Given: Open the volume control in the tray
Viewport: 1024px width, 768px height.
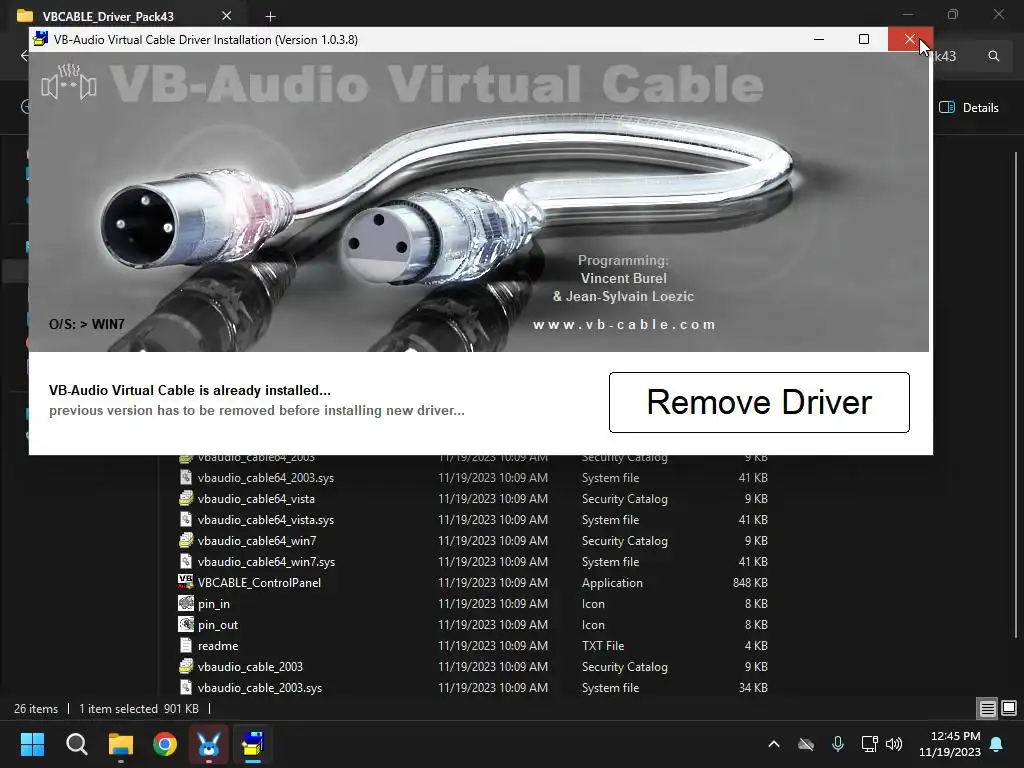Looking at the screenshot, I should pyautogui.click(x=894, y=744).
